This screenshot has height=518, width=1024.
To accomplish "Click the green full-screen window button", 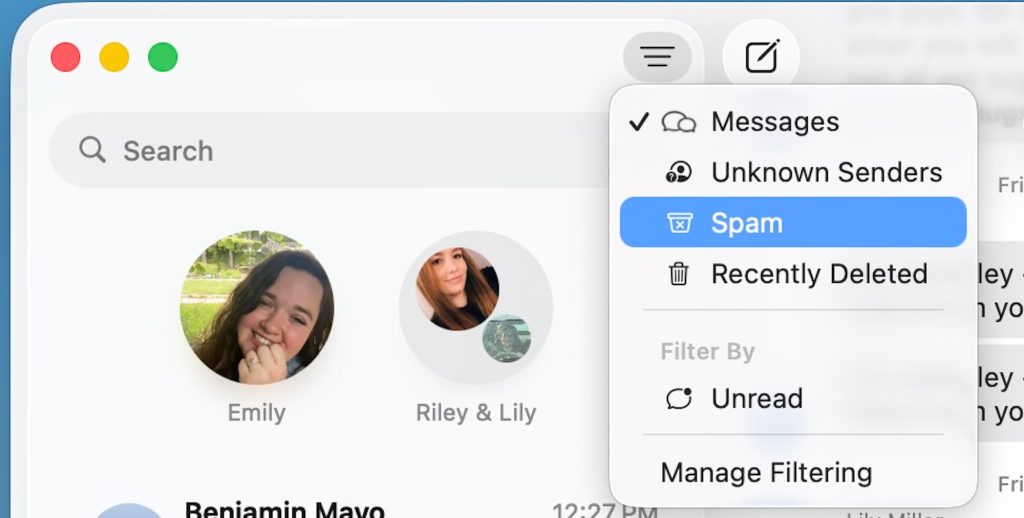I will click(x=163, y=57).
